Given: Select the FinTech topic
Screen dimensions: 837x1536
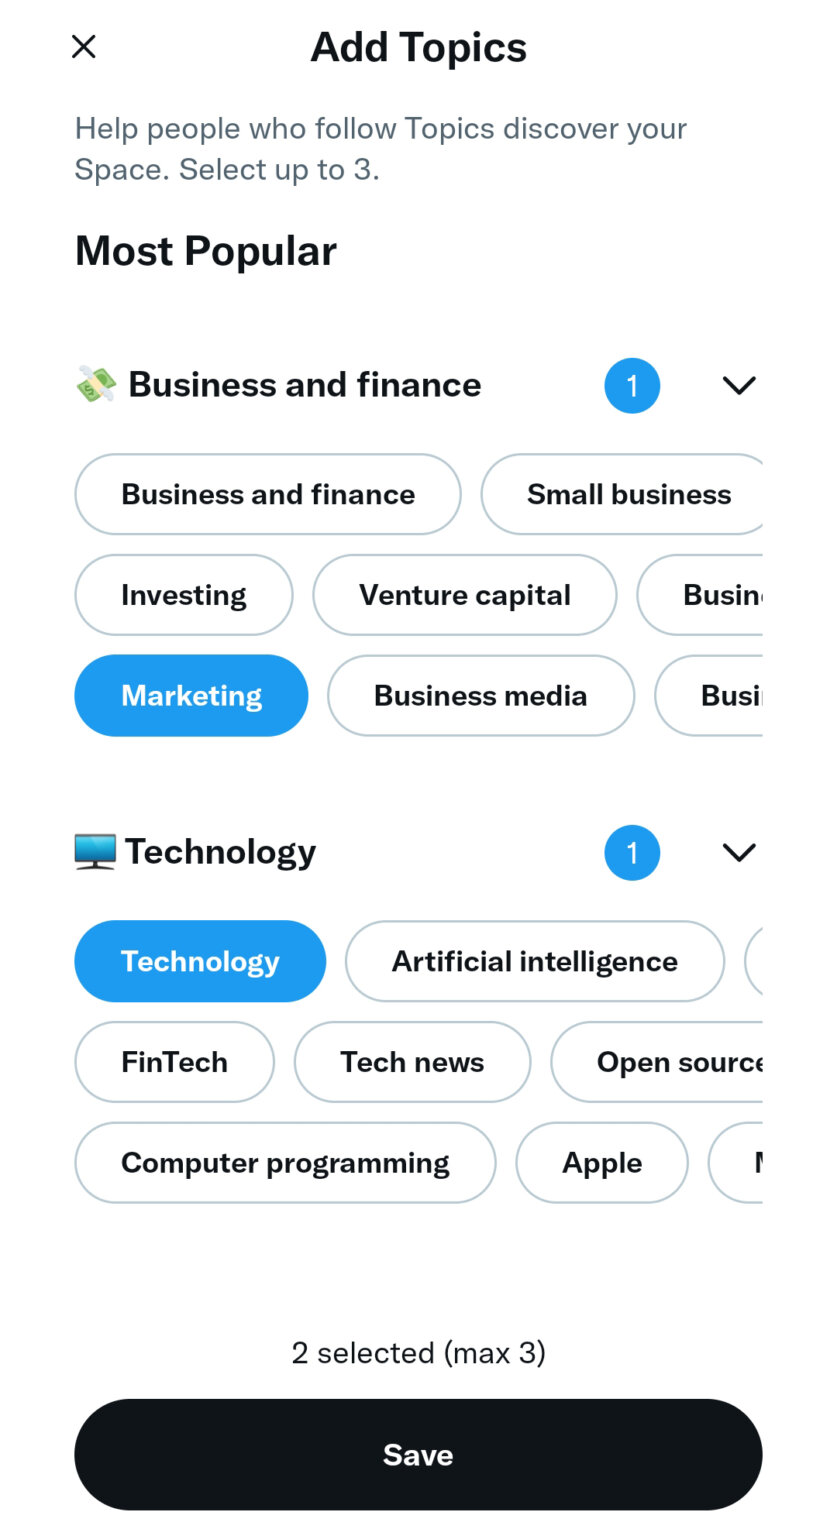Looking at the screenshot, I should click(x=174, y=1062).
